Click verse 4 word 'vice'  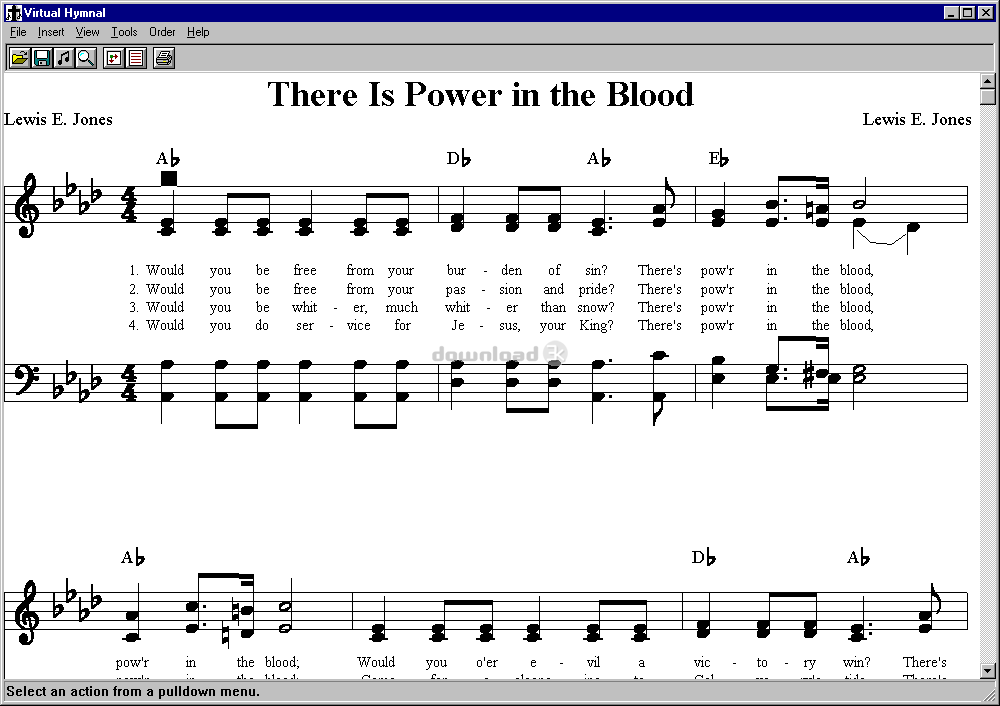point(358,325)
